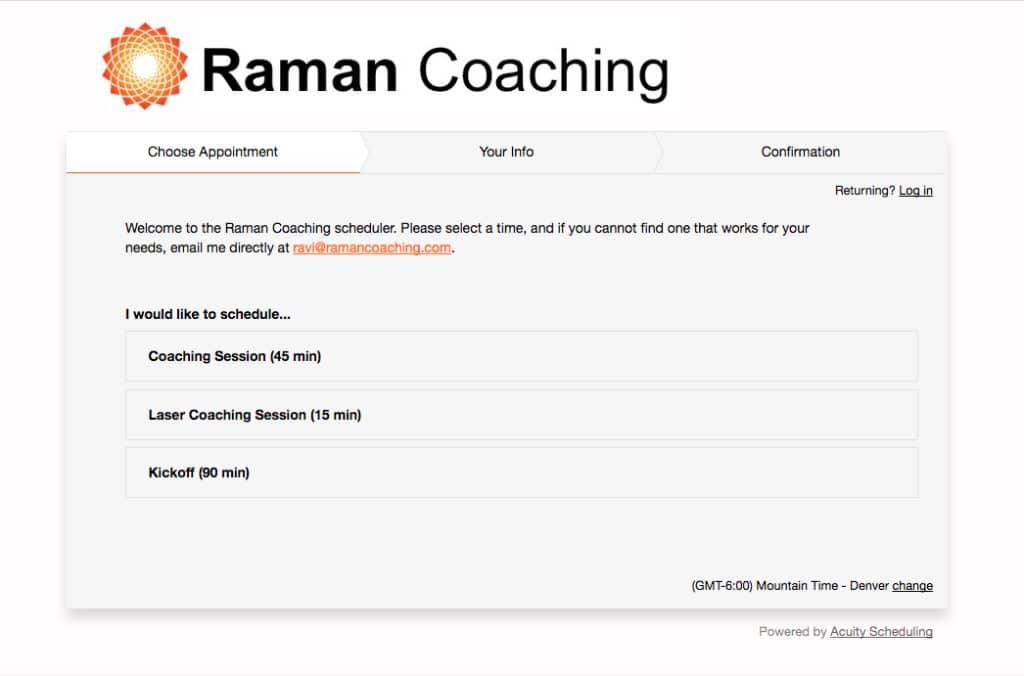This screenshot has height=676, width=1024.
Task: Click the Log in link
Action: (916, 191)
